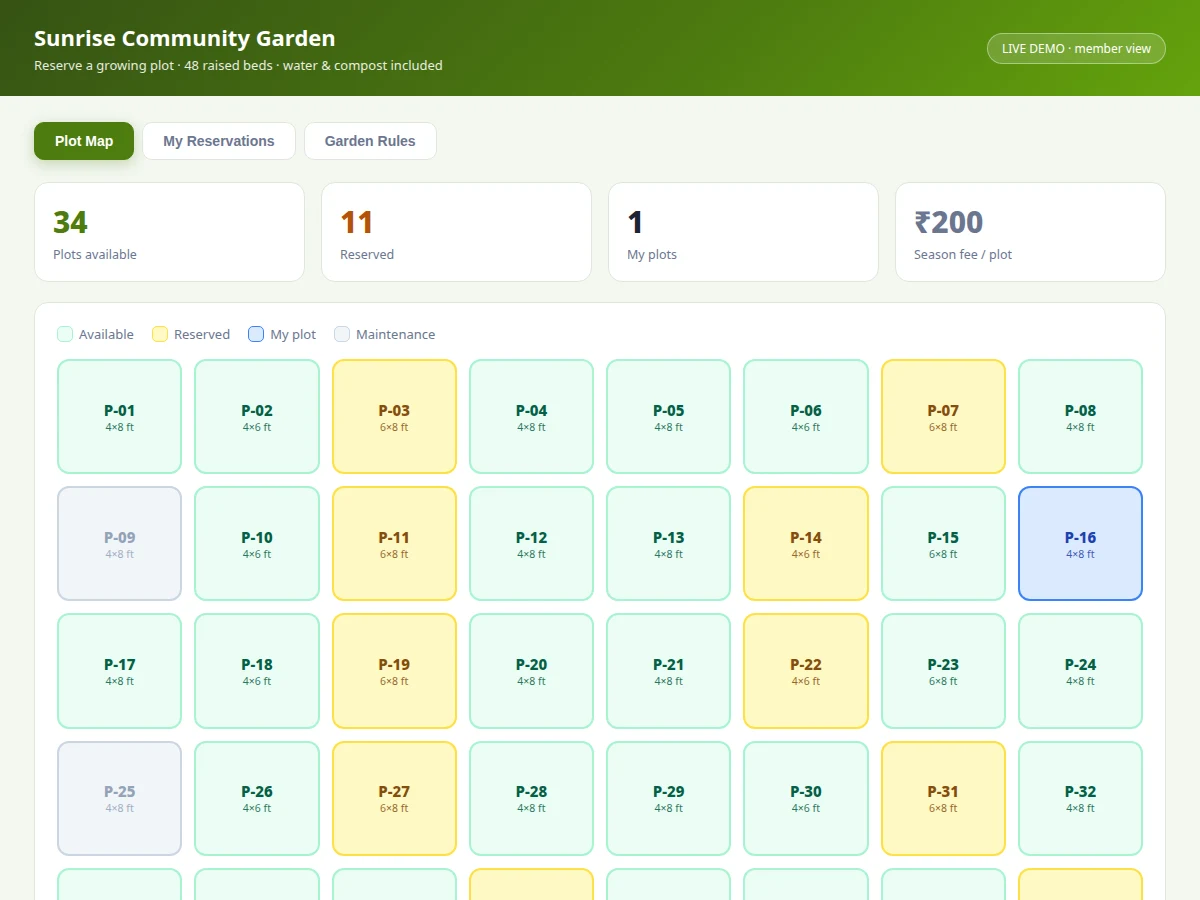The width and height of the screenshot is (1200, 900).
Task: Click the My plots stat card
Action: (x=743, y=232)
